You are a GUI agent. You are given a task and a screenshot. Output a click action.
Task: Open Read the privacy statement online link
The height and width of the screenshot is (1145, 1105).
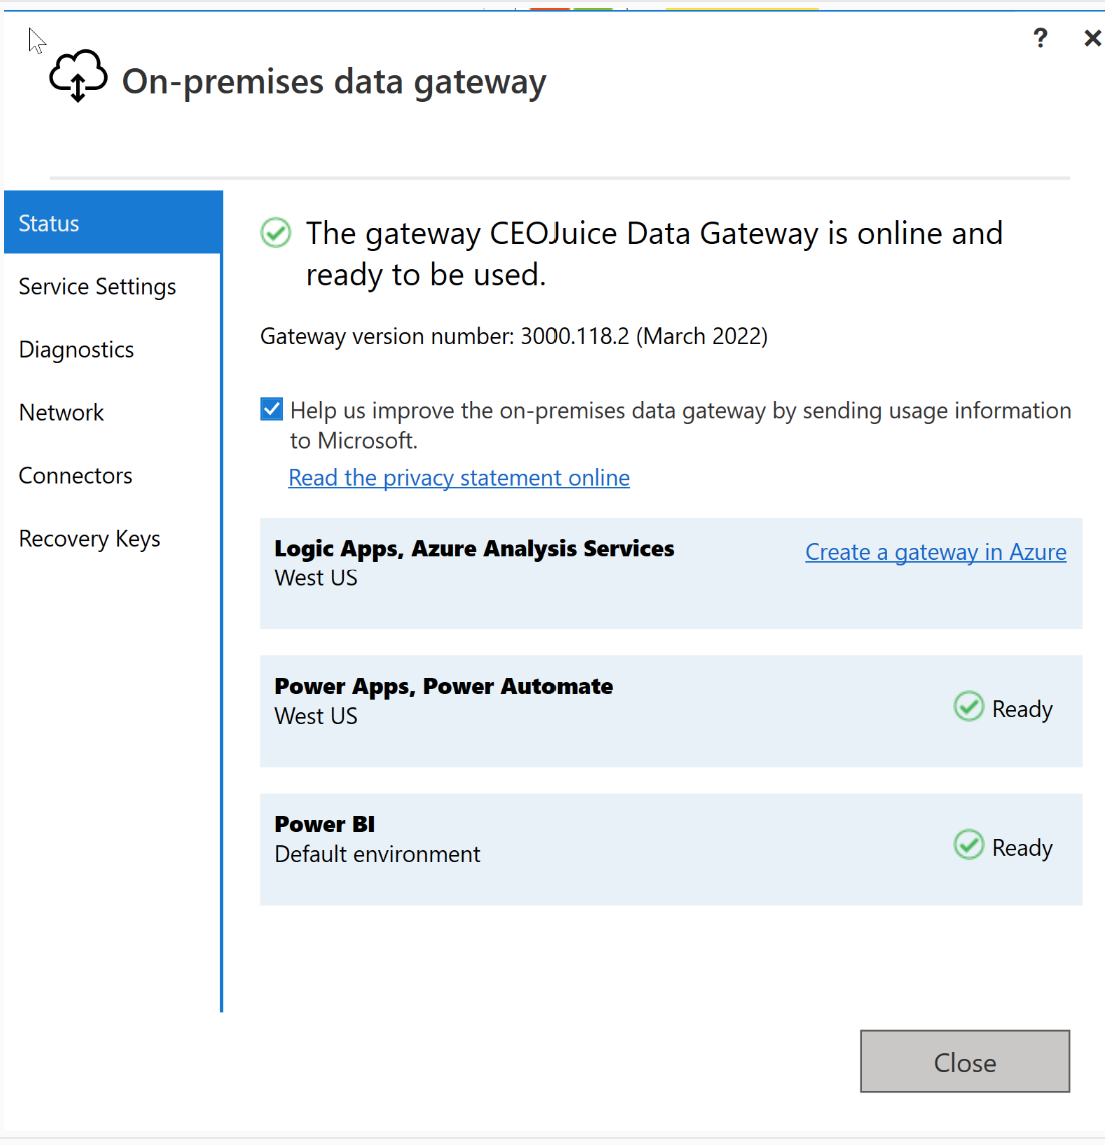pos(459,478)
